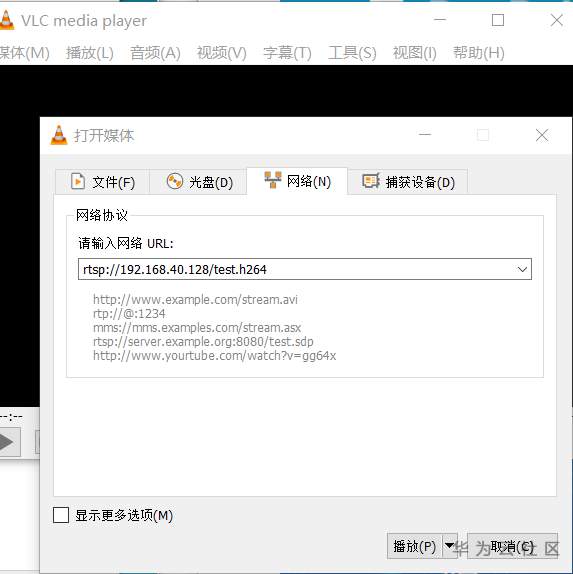
Task: Open the 媒体(M) menu
Action: tap(24, 53)
